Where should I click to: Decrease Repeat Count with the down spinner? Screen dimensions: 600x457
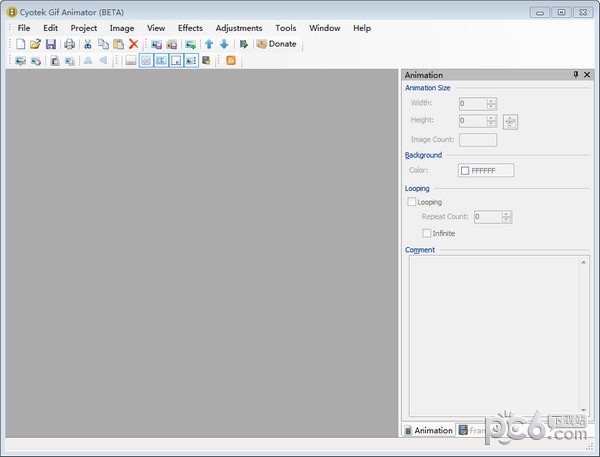tap(506, 220)
